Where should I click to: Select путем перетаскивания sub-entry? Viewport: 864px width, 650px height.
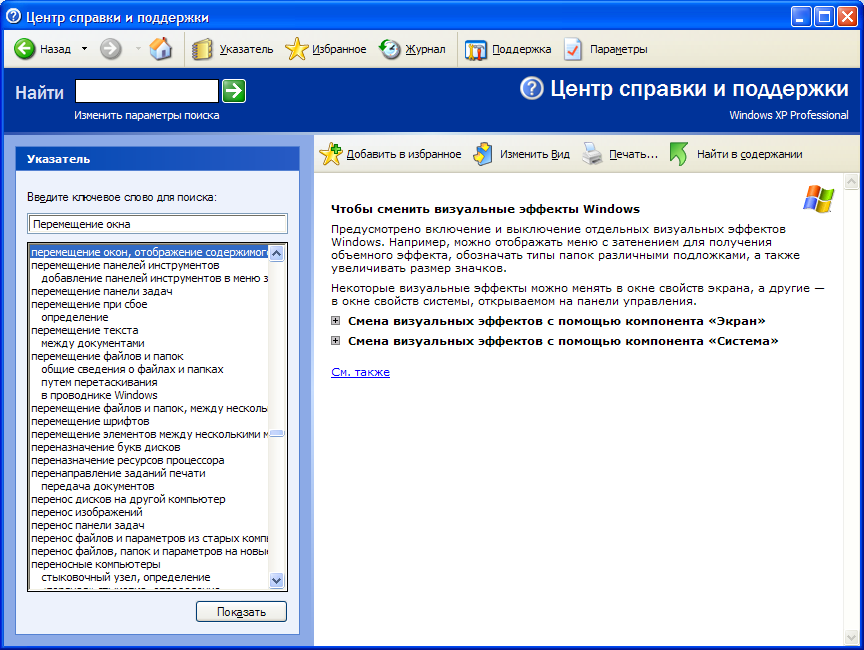99,382
